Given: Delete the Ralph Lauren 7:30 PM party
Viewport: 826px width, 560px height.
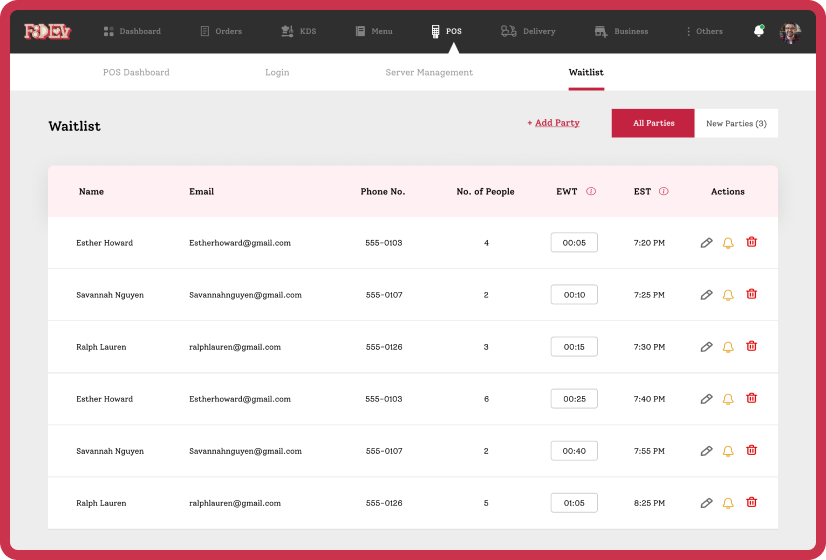Looking at the screenshot, I should click(x=751, y=346).
